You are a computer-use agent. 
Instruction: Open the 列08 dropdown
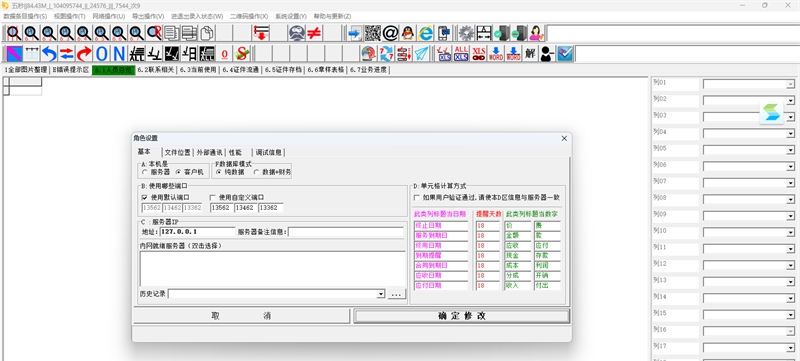coord(791,200)
